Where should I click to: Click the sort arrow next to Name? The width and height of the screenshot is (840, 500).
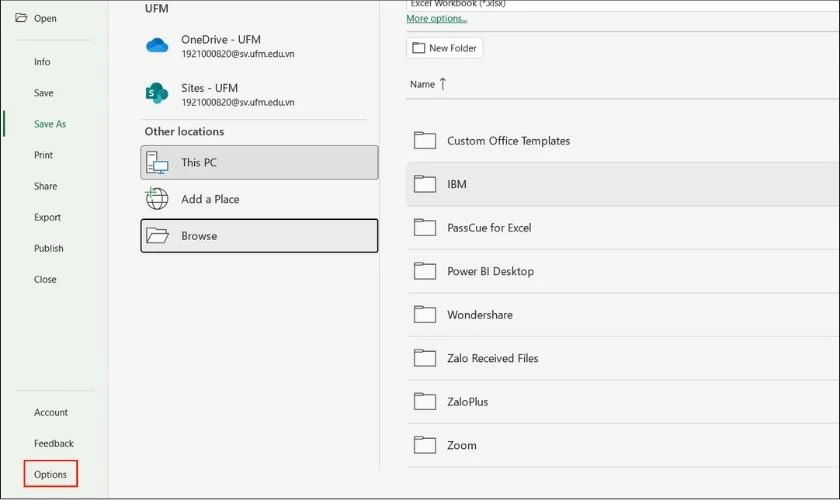click(442, 84)
